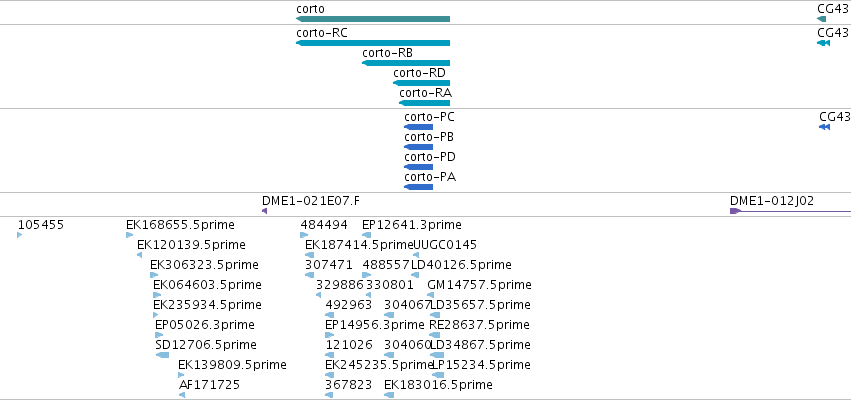Click the corto-PB protein feature
Viewport: 851px width, 400px height.
click(x=418, y=147)
